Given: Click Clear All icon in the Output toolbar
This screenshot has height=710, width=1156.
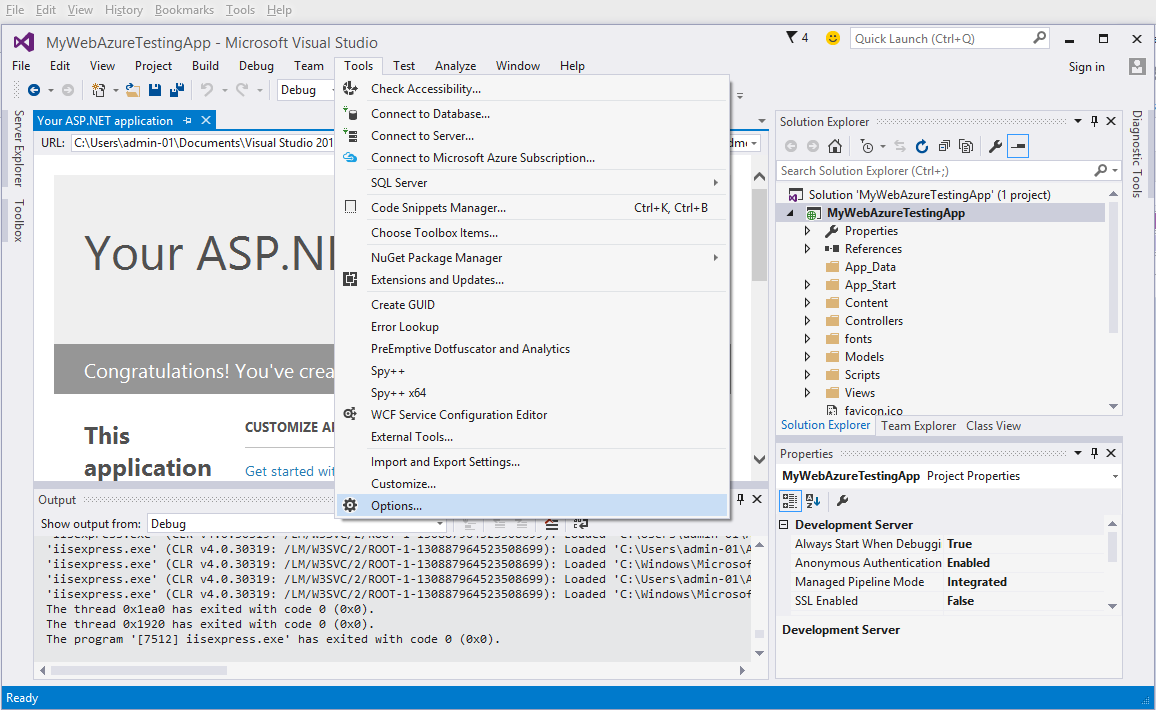Looking at the screenshot, I should coord(551,524).
